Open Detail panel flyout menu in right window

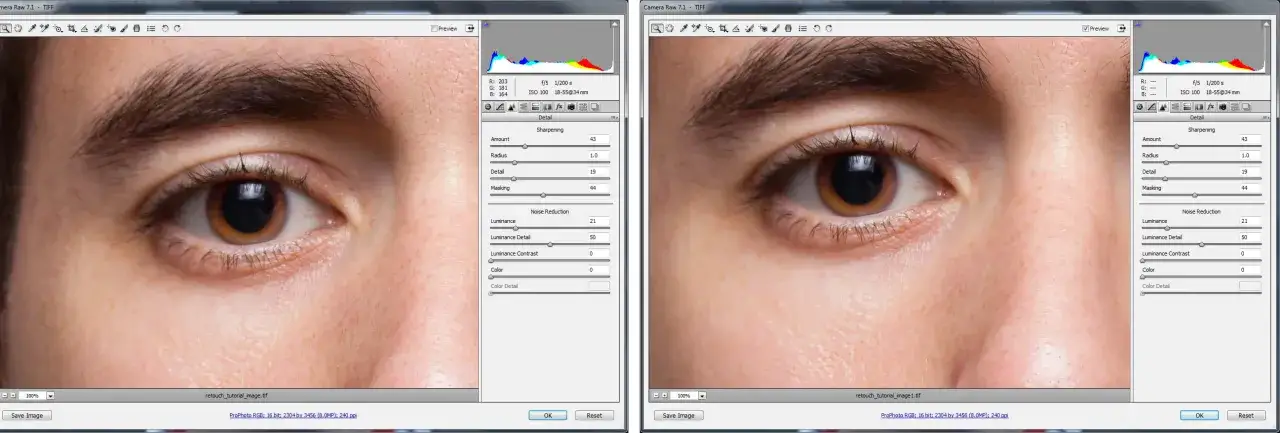coord(1267,117)
